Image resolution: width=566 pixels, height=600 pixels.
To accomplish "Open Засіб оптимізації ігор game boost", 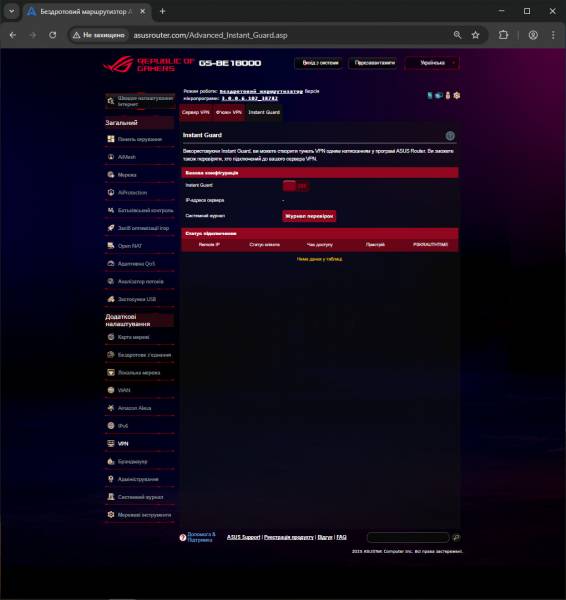I will point(140,228).
